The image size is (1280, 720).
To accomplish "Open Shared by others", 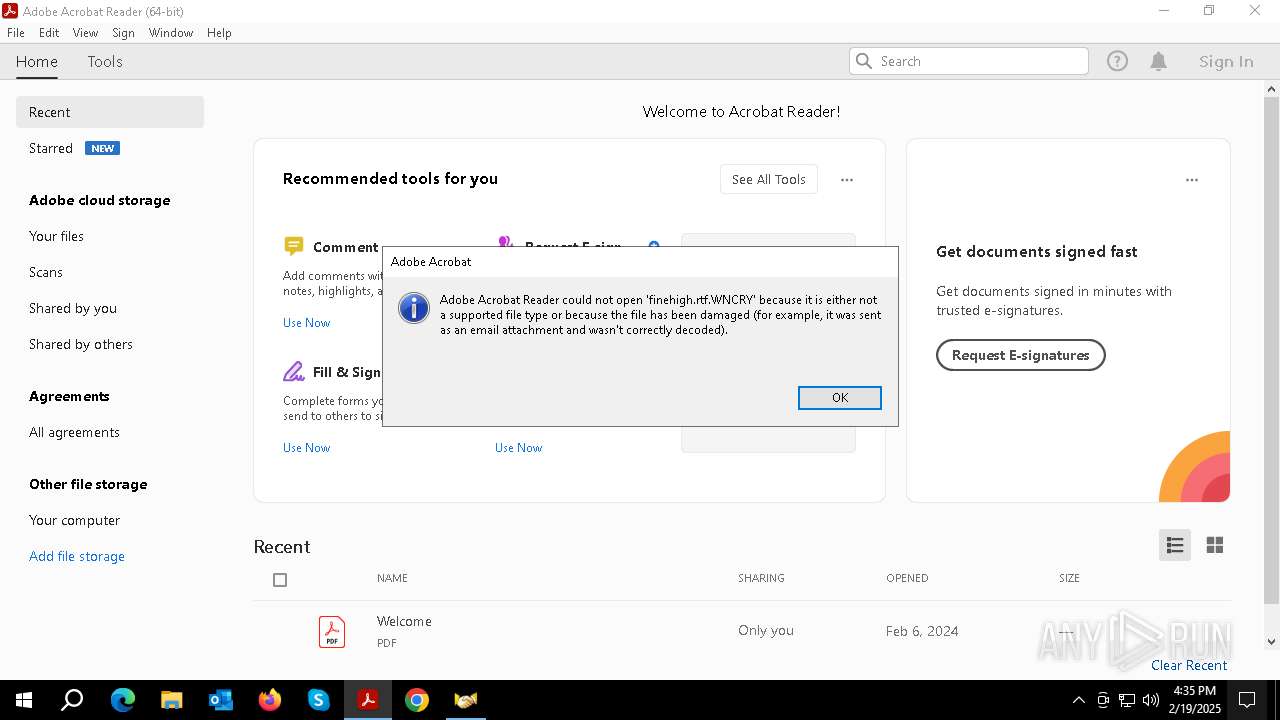I will (81, 344).
